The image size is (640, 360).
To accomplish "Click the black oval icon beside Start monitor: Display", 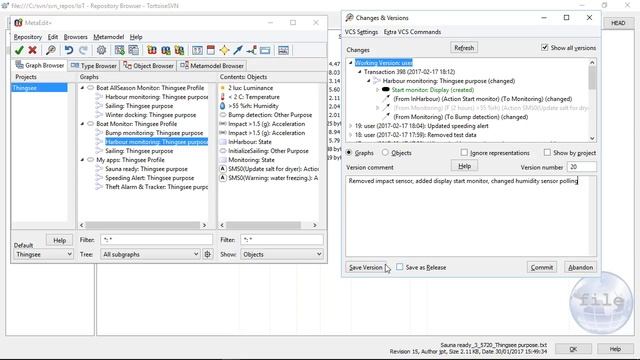I will tap(386, 89).
